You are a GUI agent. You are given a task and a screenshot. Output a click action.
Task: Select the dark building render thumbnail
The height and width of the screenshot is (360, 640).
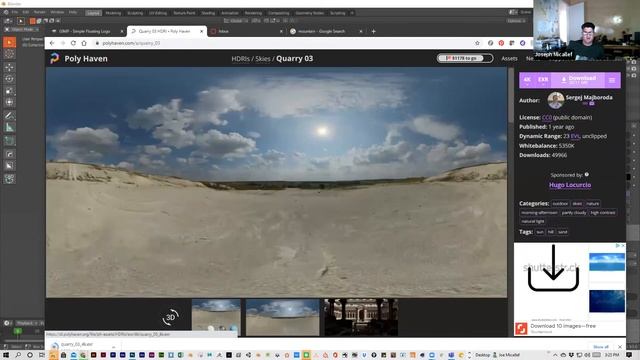(361, 317)
